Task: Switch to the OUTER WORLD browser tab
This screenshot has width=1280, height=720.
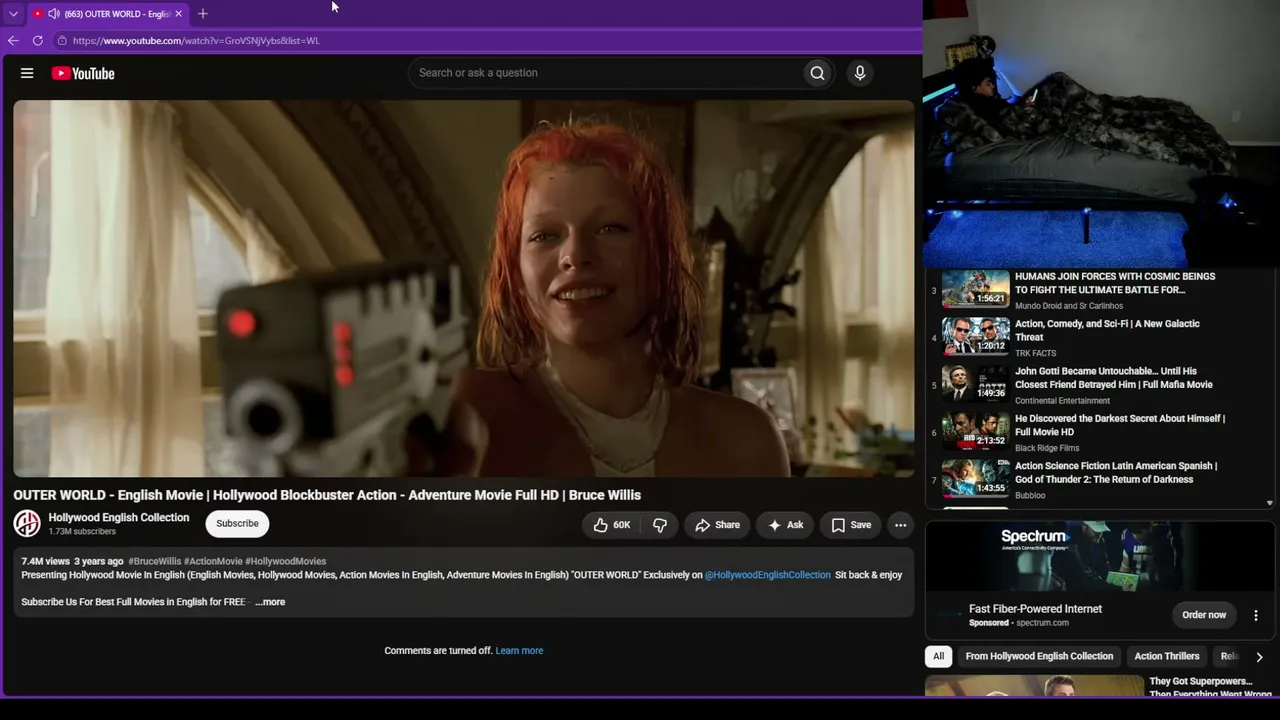Action: (x=108, y=14)
